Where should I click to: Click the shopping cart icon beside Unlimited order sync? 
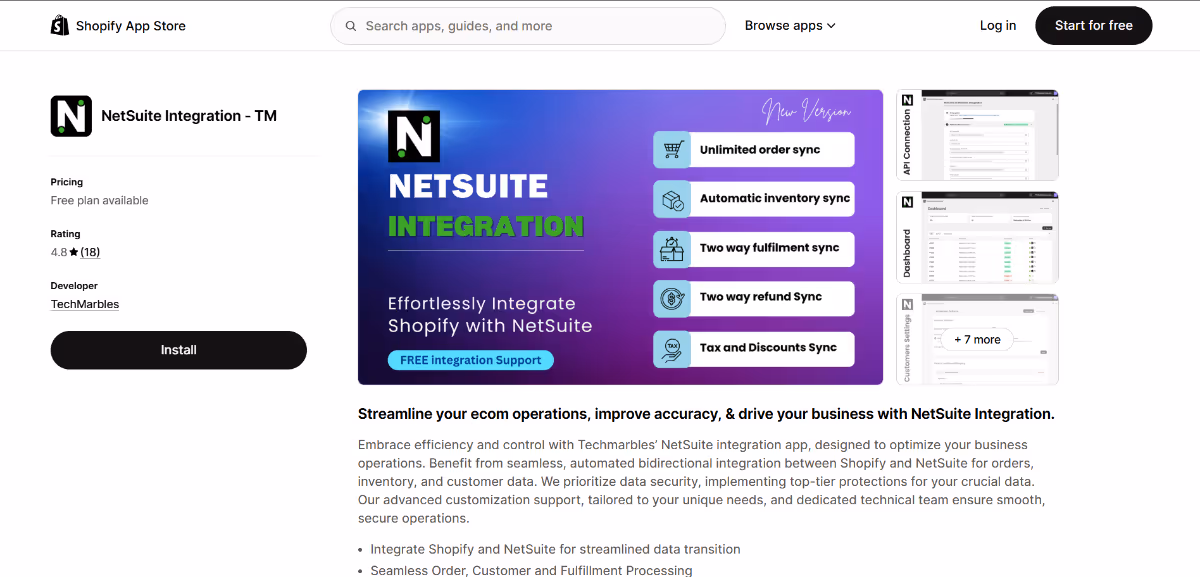(x=673, y=148)
